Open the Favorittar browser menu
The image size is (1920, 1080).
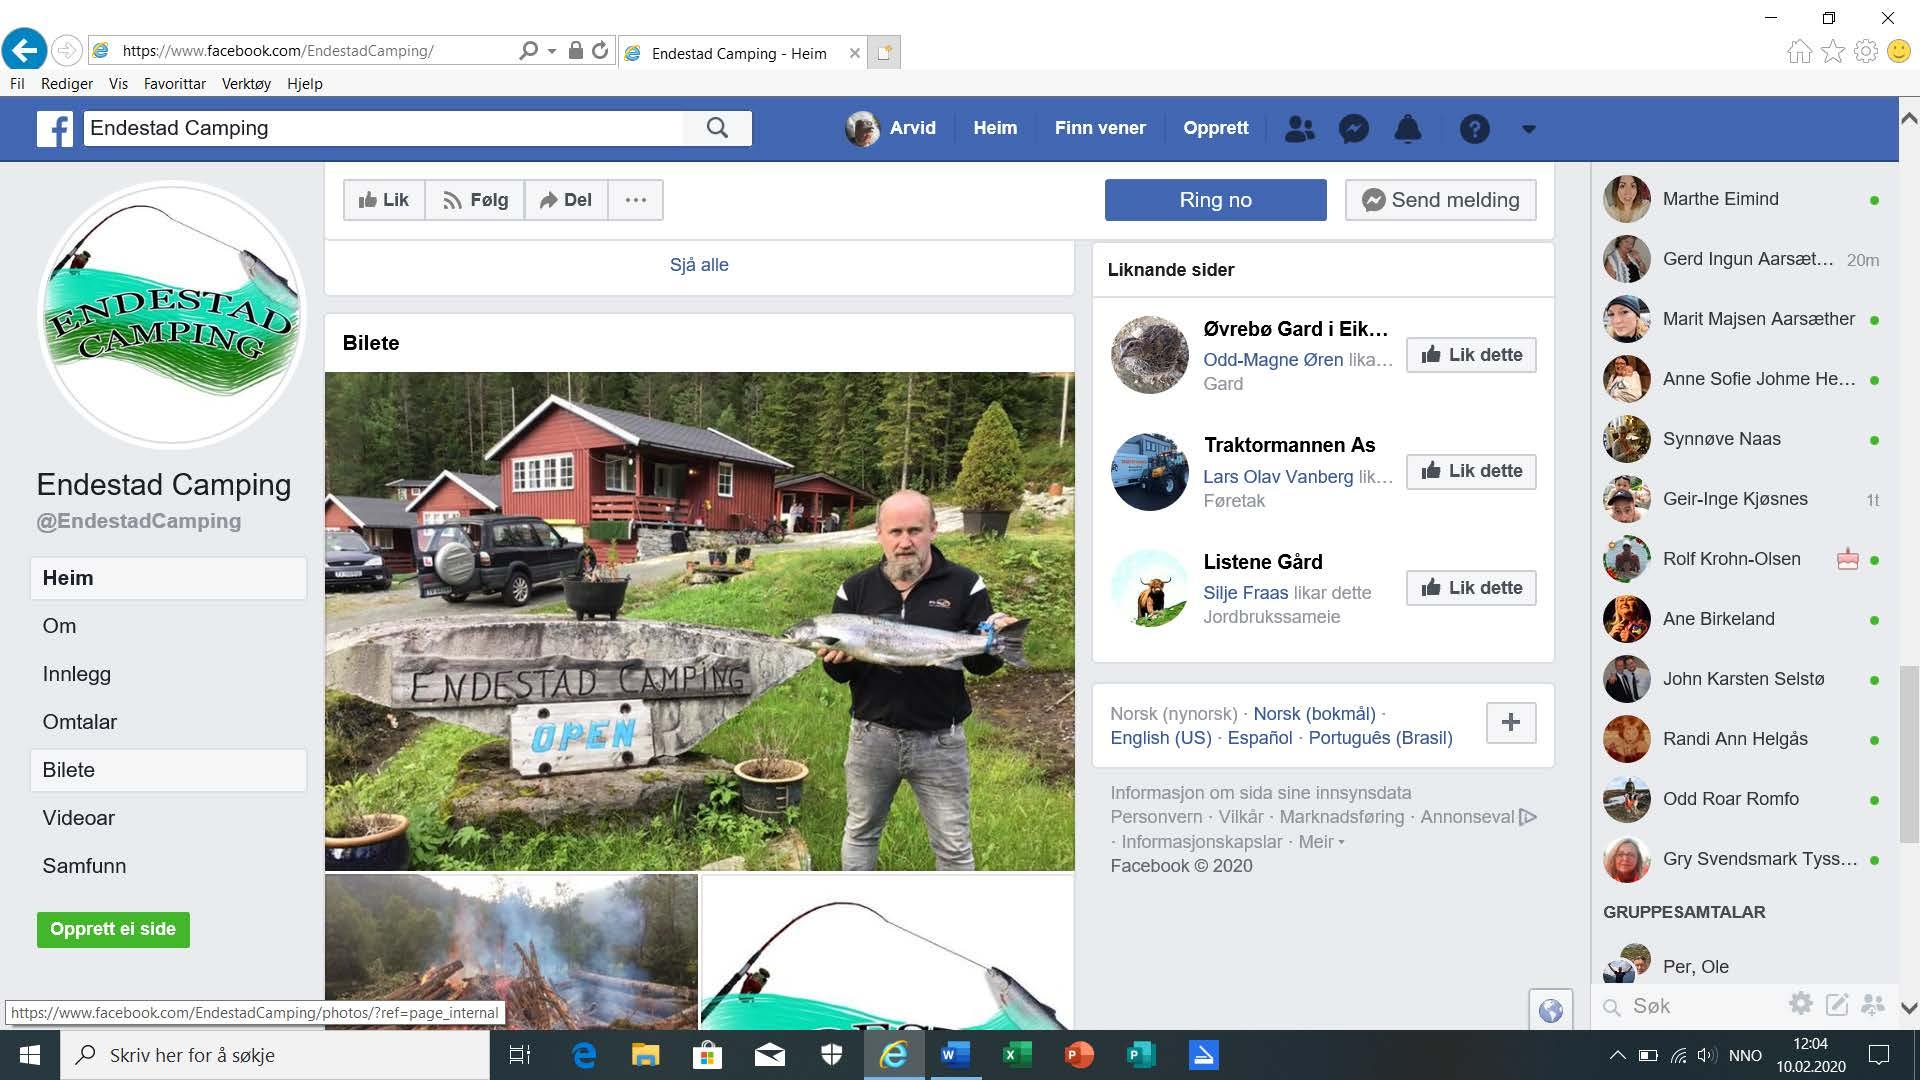coord(174,84)
